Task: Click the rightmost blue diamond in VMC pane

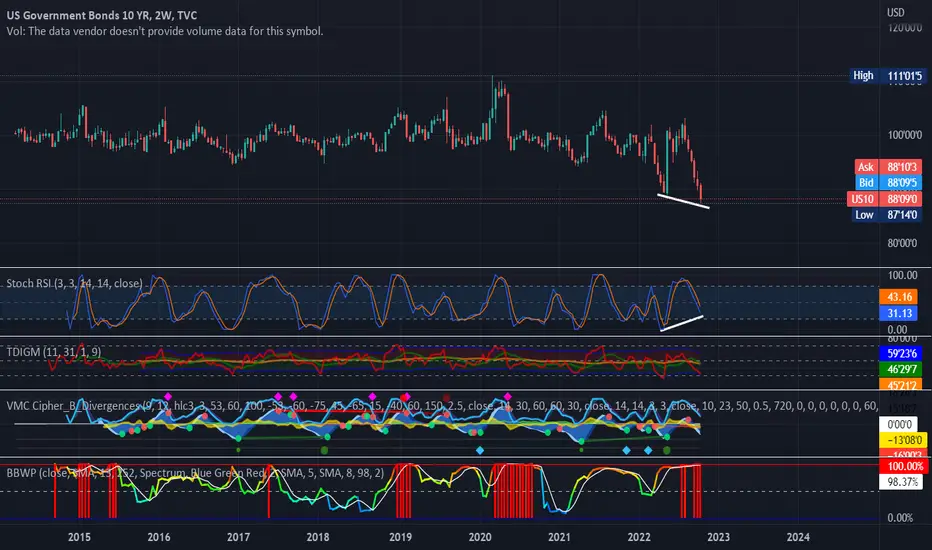Action: click(648, 451)
